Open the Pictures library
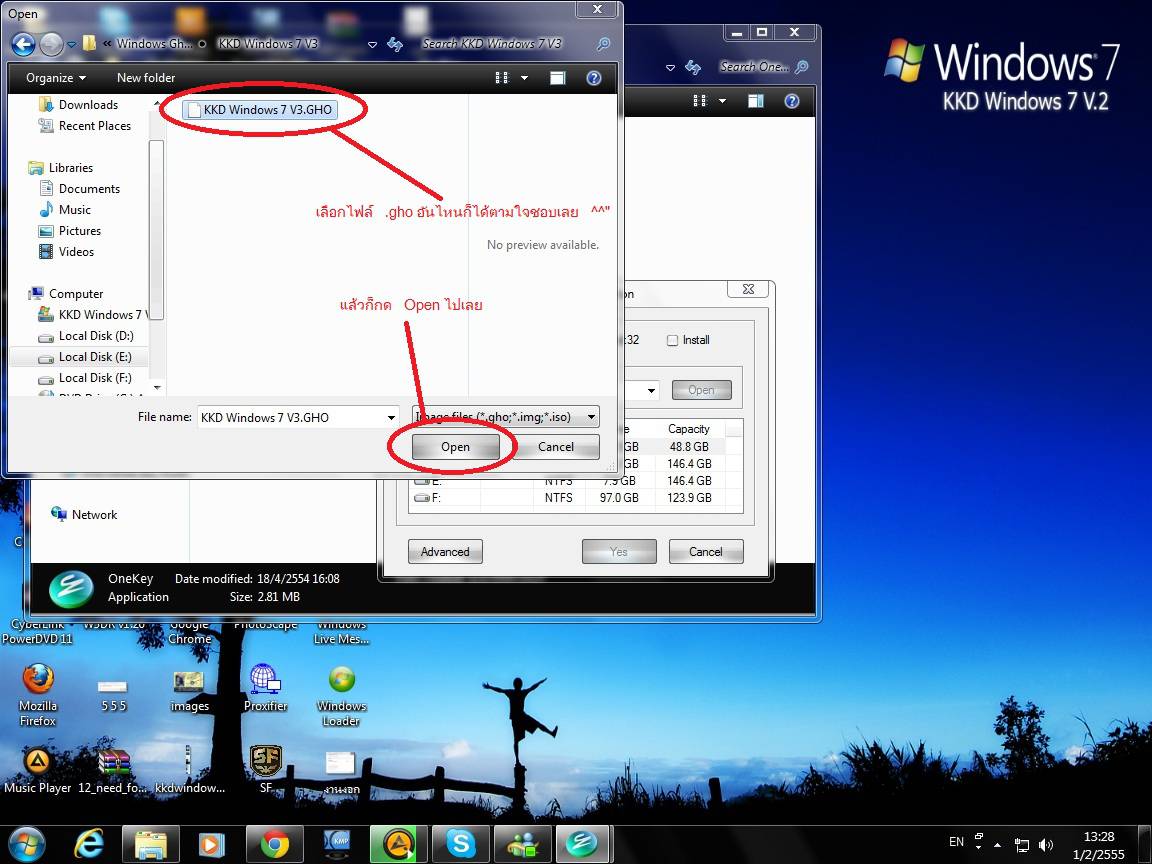Image resolution: width=1152 pixels, height=864 pixels. [79, 231]
